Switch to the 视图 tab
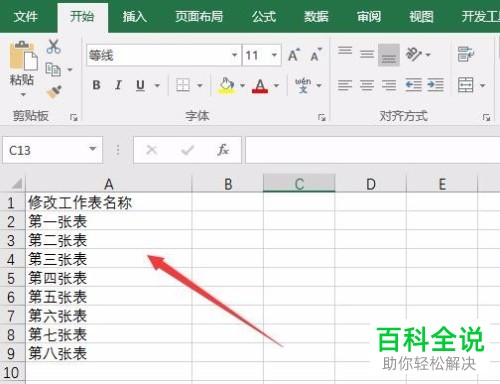500x384 pixels. tap(421, 16)
